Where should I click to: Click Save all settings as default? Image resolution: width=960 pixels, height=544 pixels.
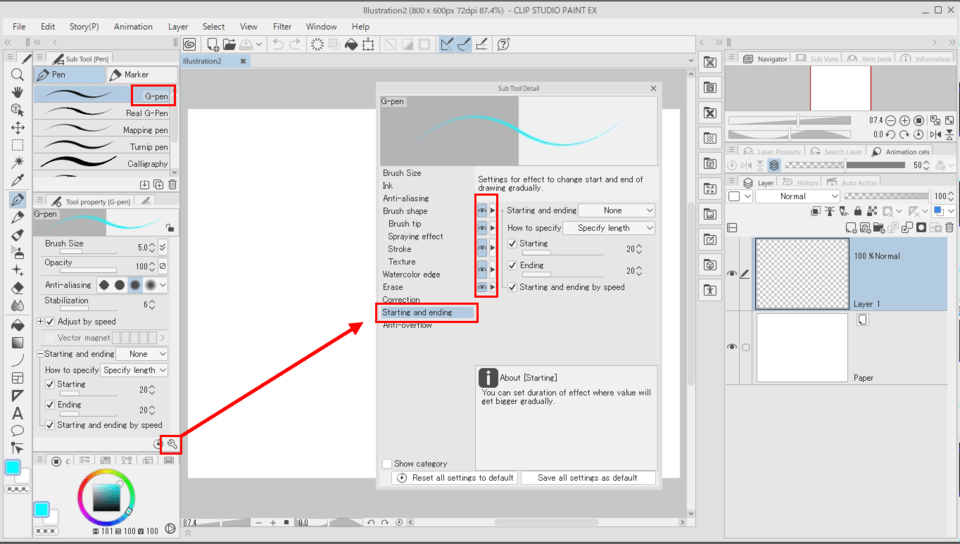[587, 478]
